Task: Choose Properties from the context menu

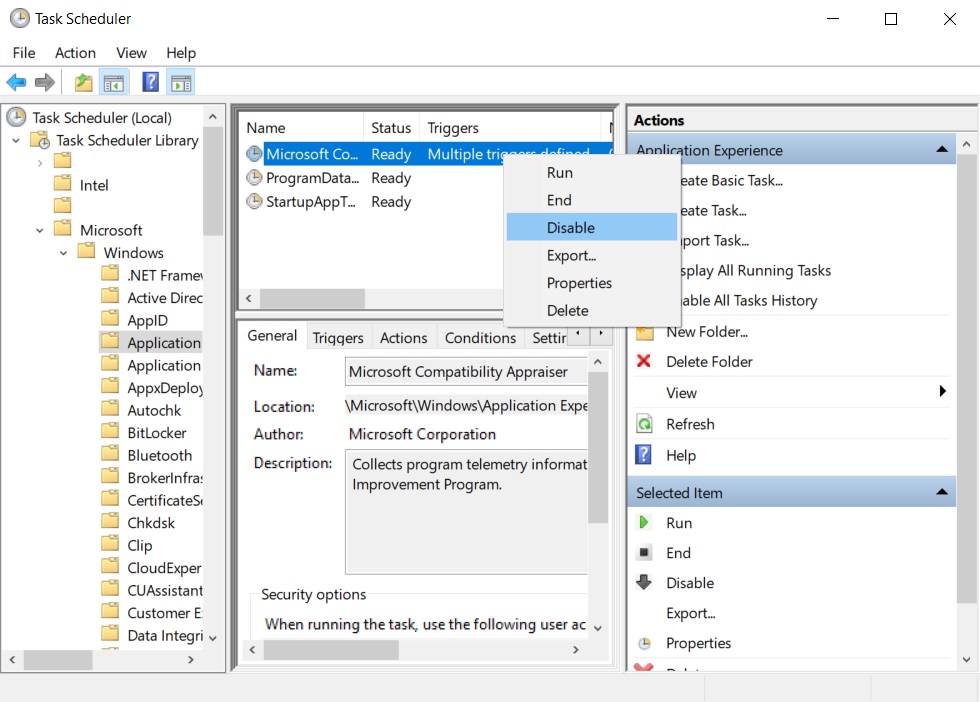Action: 592,283
